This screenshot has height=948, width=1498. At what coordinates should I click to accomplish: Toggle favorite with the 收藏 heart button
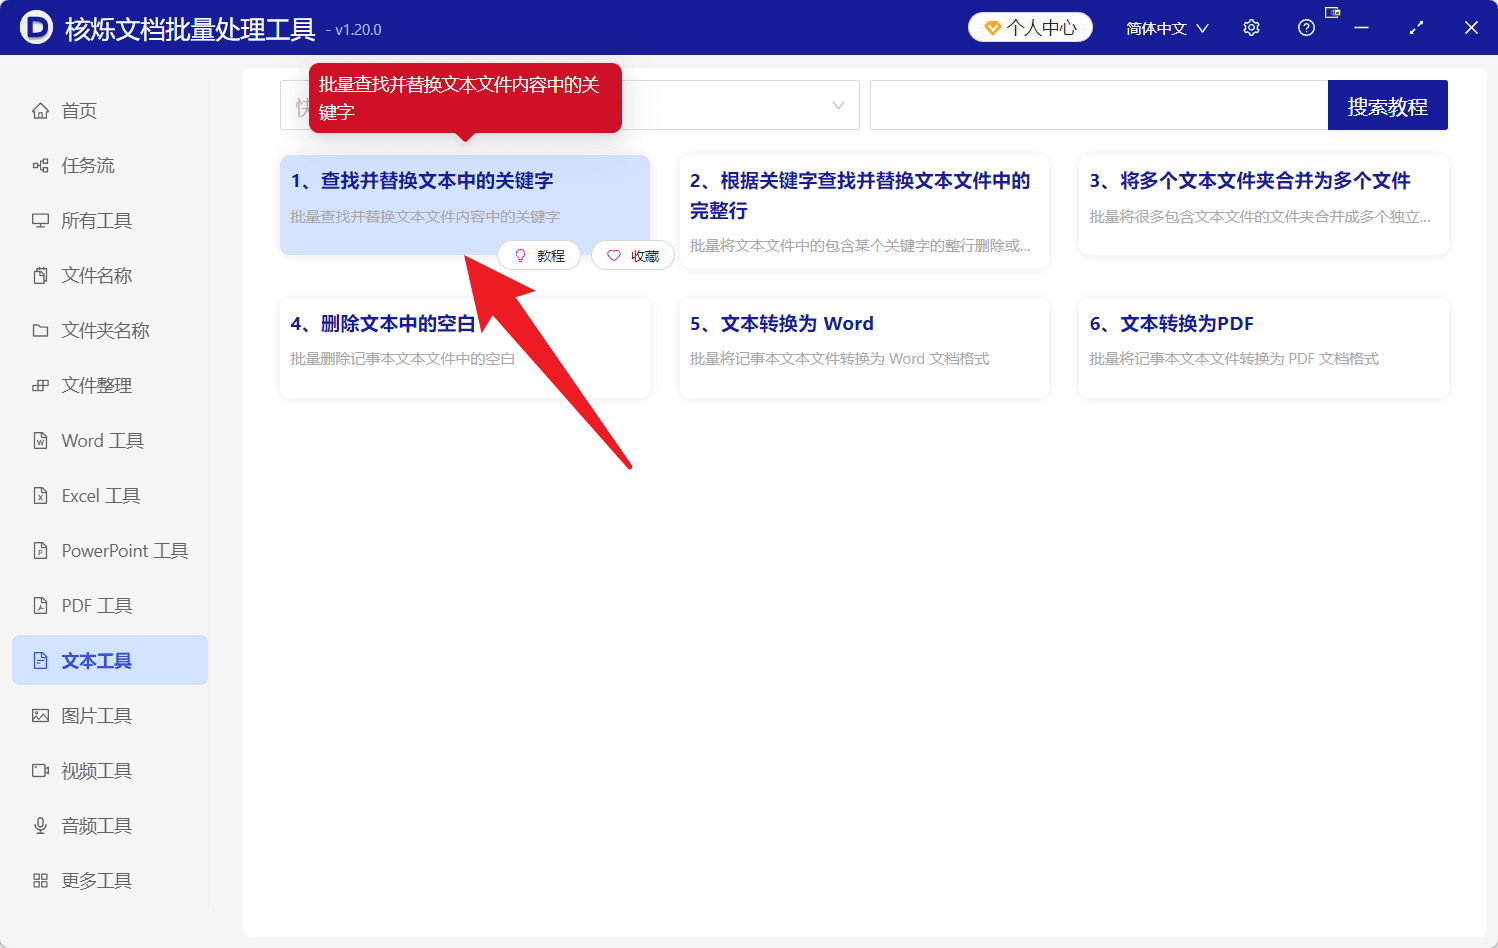pos(632,255)
